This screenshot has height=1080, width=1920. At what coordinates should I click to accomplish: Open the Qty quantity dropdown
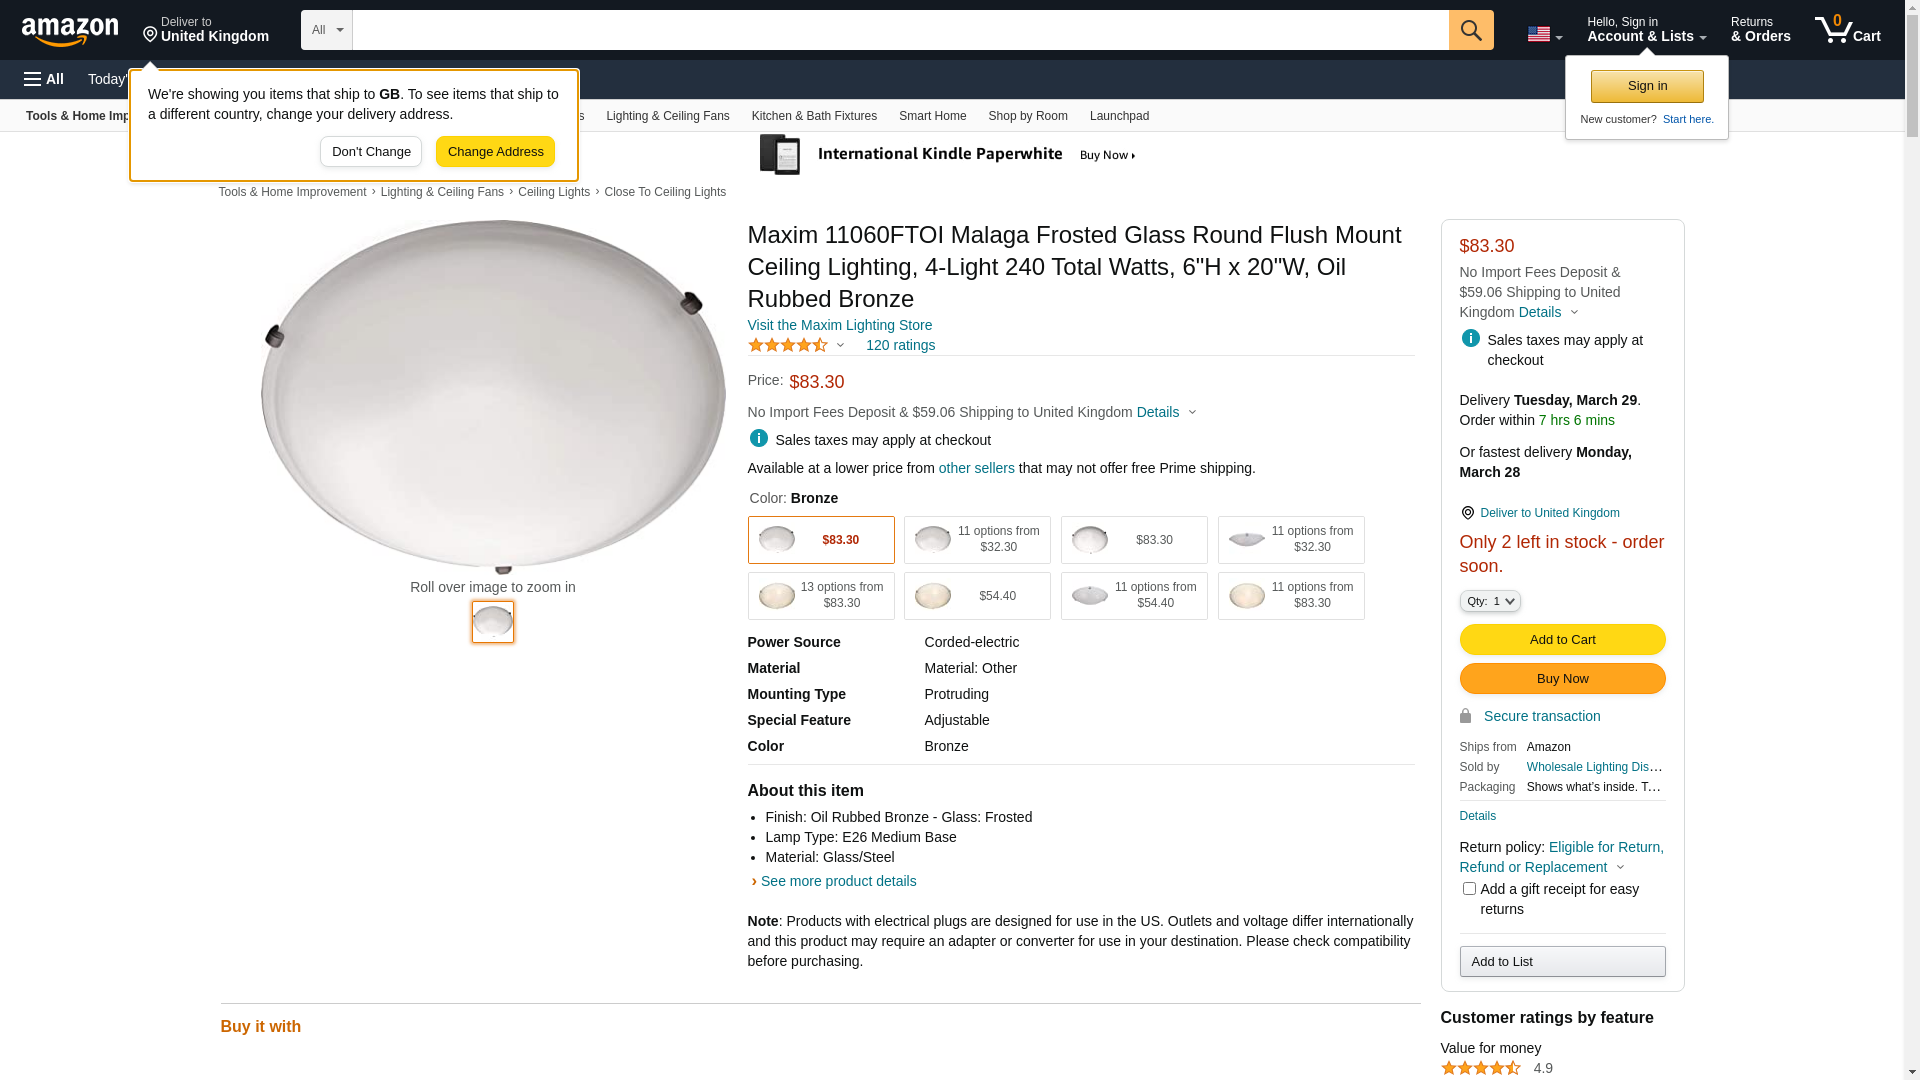[x=1490, y=601]
